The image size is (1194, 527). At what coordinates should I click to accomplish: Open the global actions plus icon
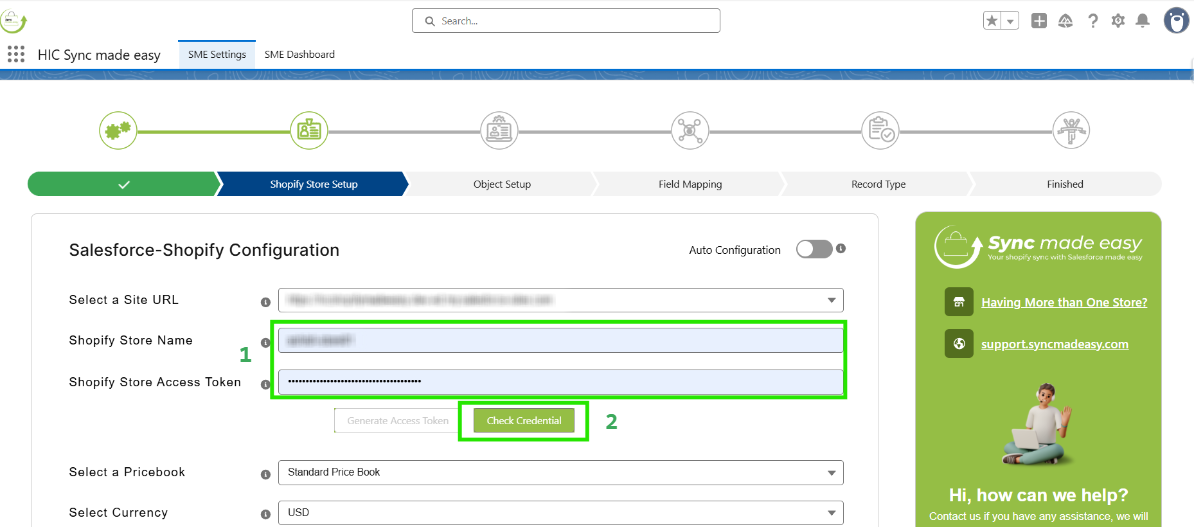click(1039, 21)
